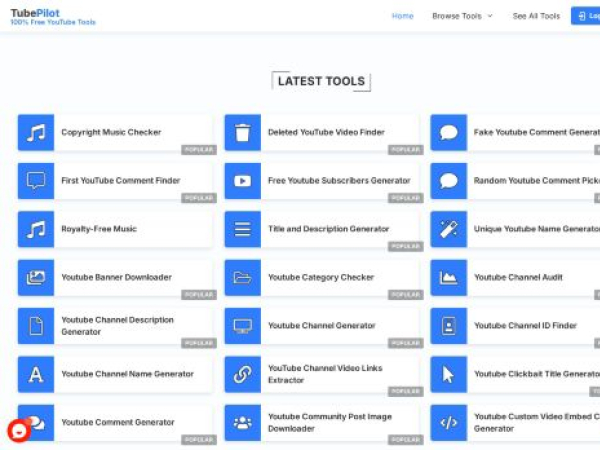Screen dimensions: 600x450
Task: Click the Youtube Community Post Image Downloader people icon
Action: coord(243,422)
